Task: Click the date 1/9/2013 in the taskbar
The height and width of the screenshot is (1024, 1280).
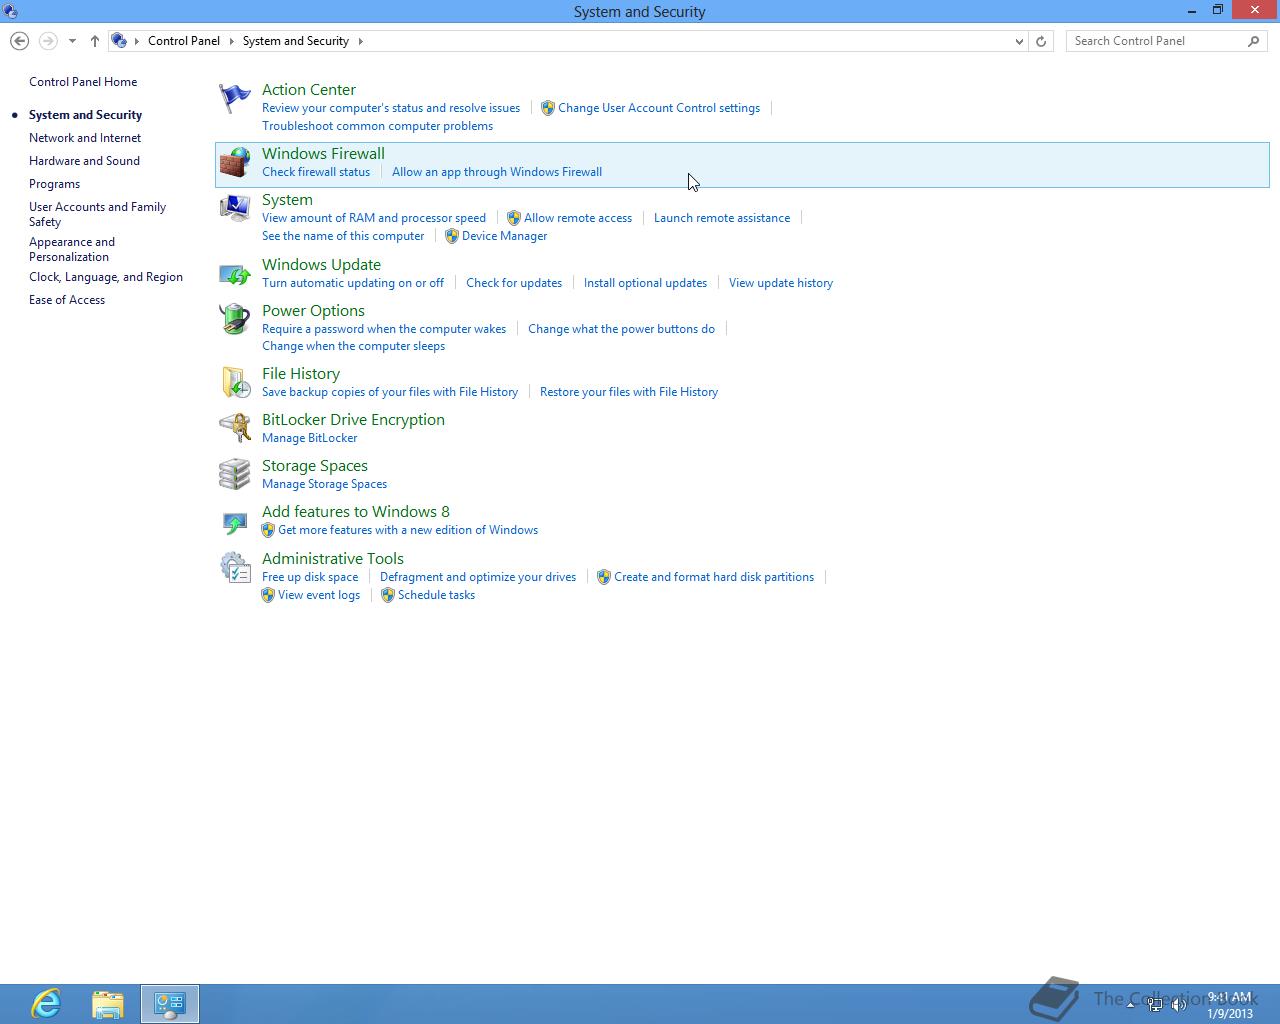Action: pos(1230,1014)
